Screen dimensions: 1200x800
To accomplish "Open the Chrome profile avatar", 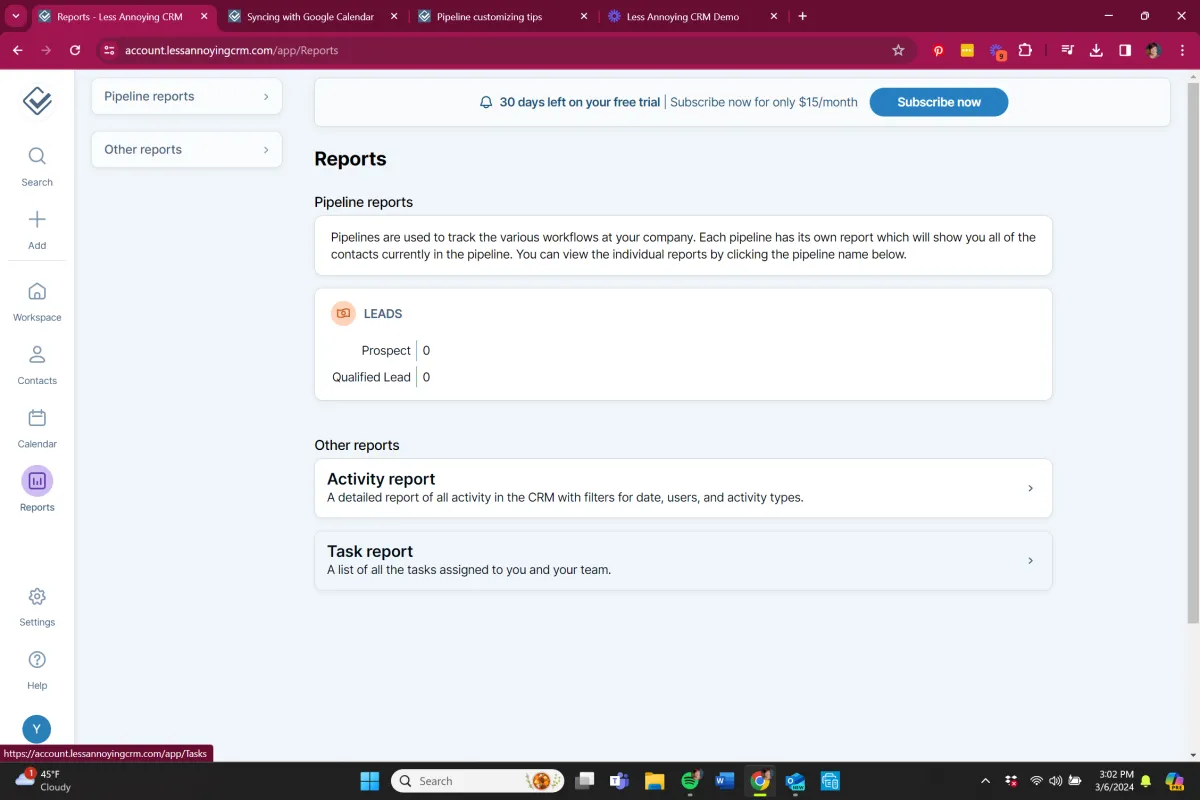I will [1153, 50].
